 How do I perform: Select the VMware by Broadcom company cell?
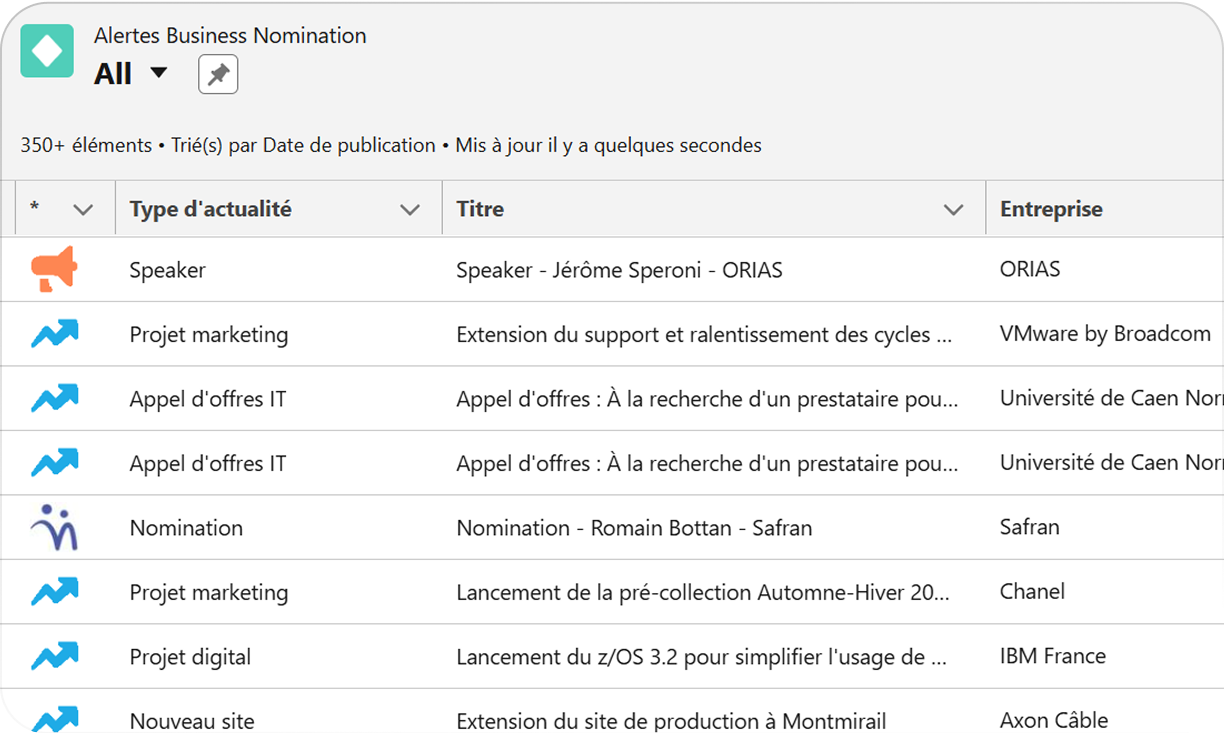[x=1105, y=335]
